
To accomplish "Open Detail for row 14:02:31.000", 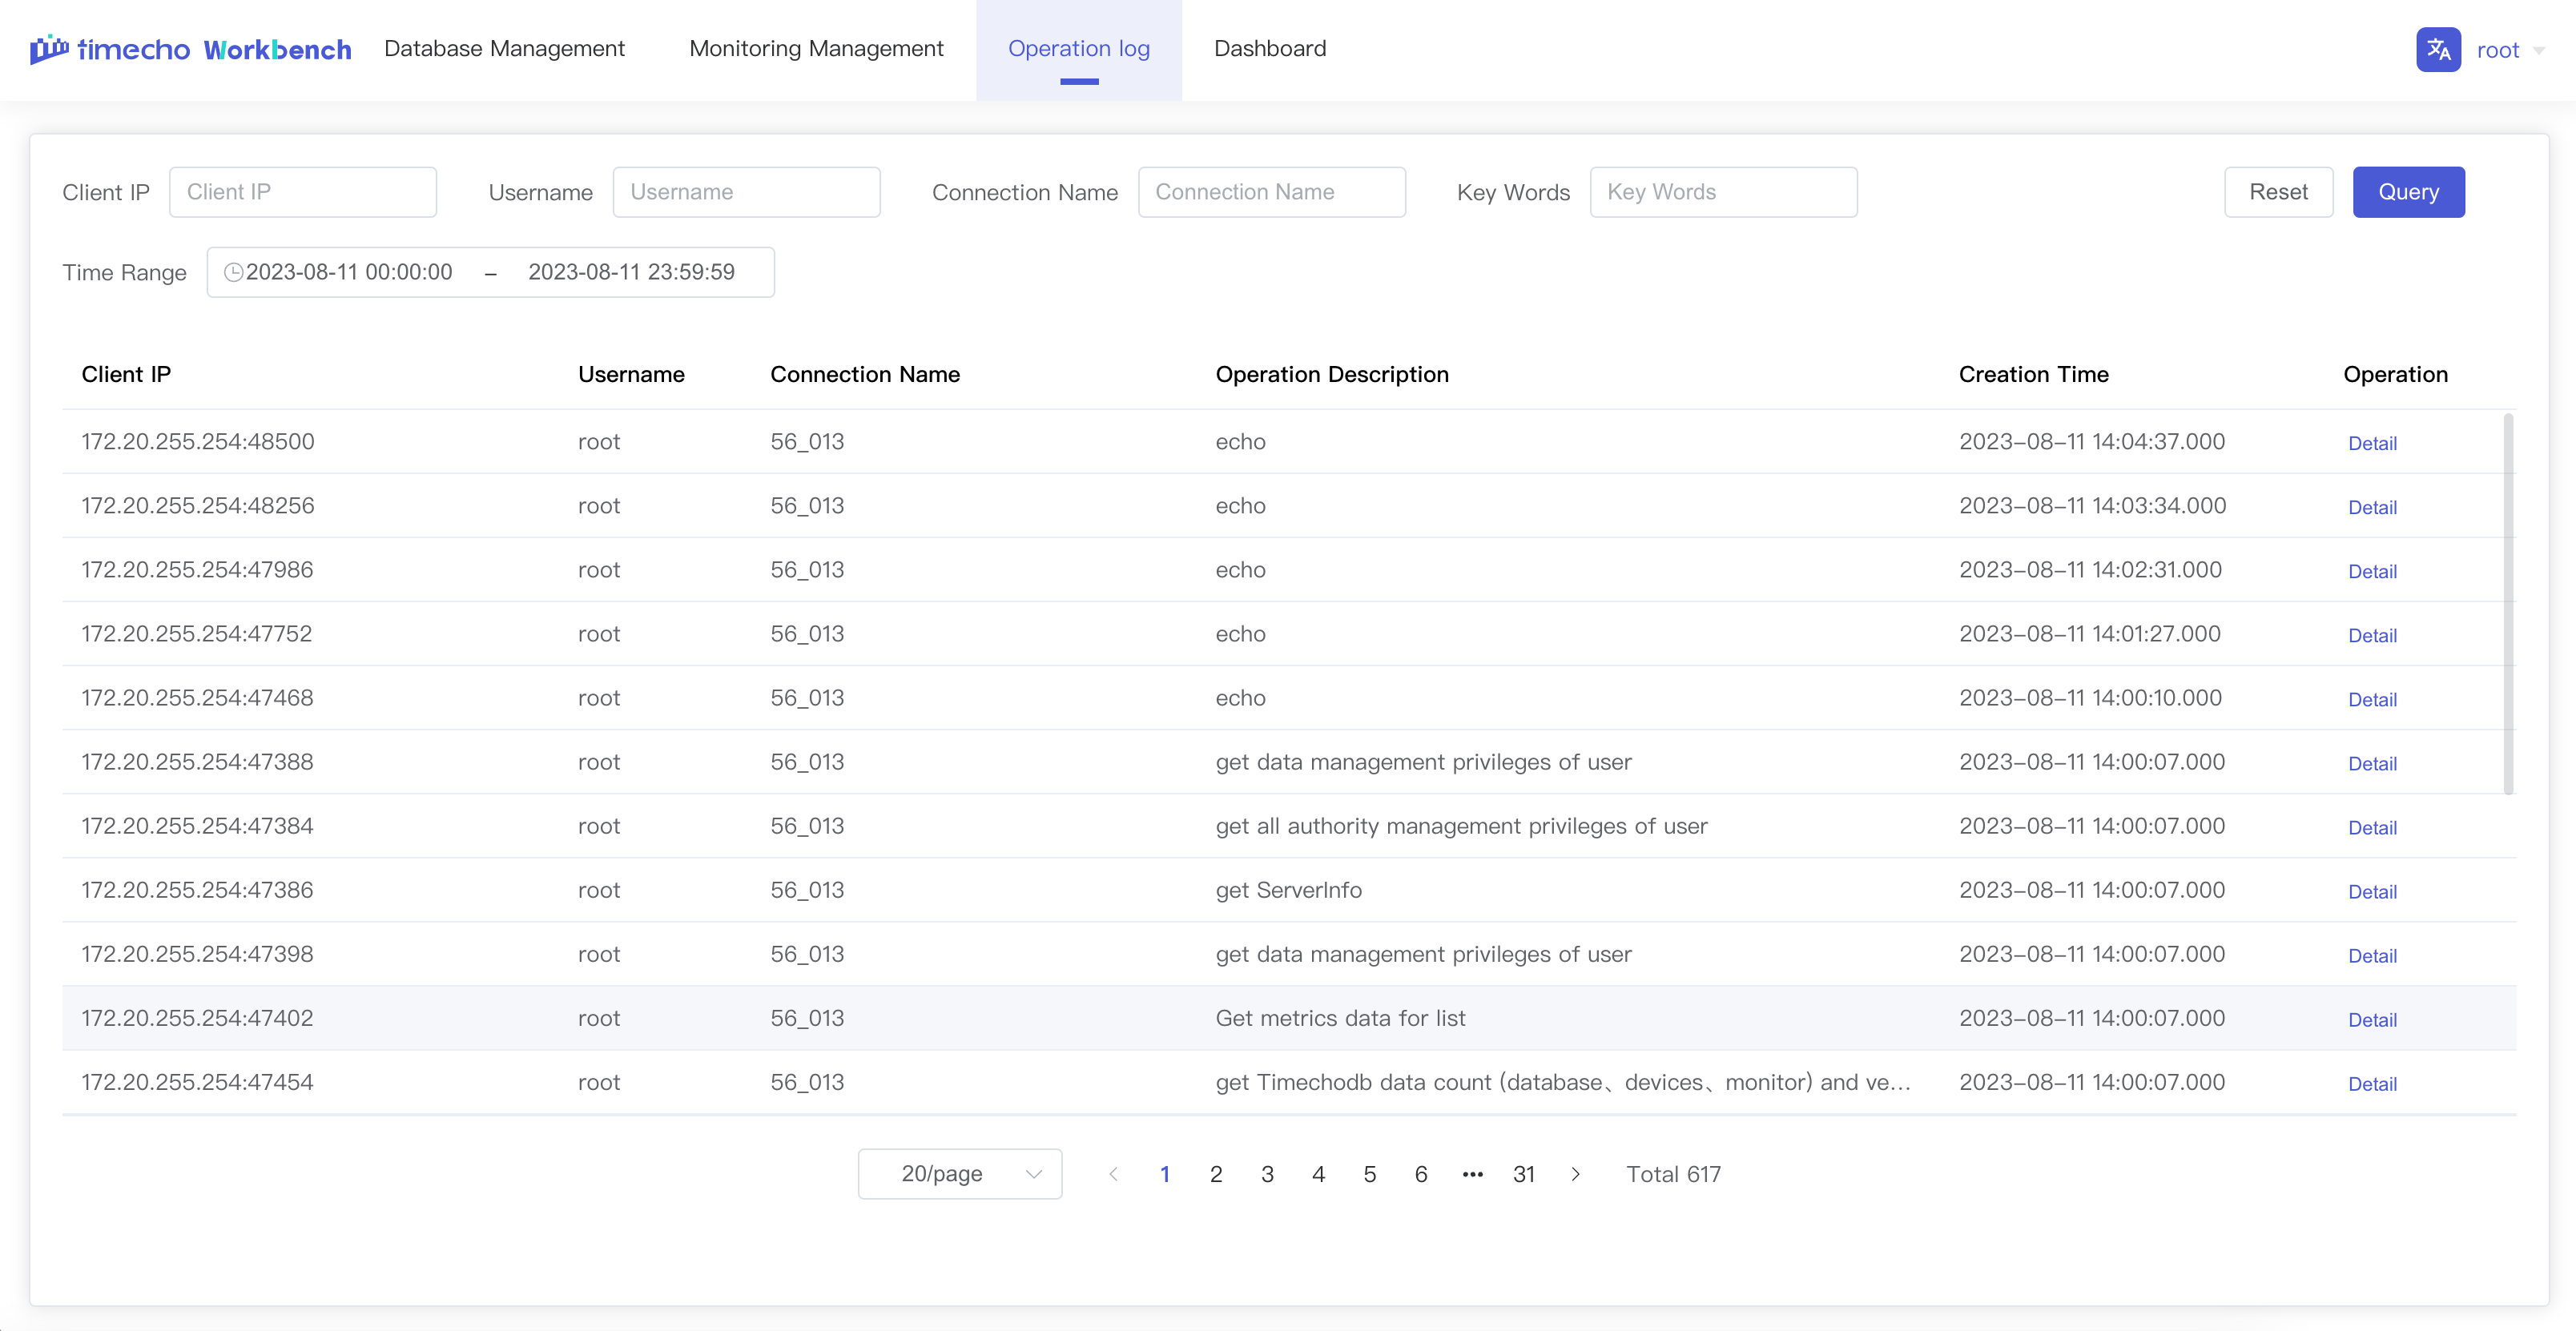I will [x=2372, y=571].
